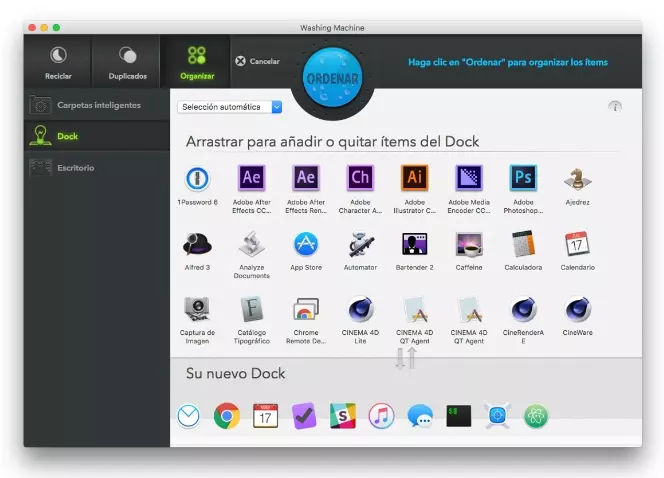The width and height of the screenshot is (664, 478).
Task: Click Slack icon in new Dock
Action: [343, 416]
